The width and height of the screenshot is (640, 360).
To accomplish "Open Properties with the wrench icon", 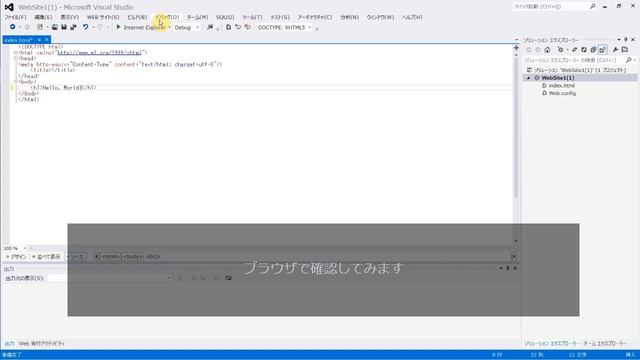I will pyautogui.click(x=616, y=50).
